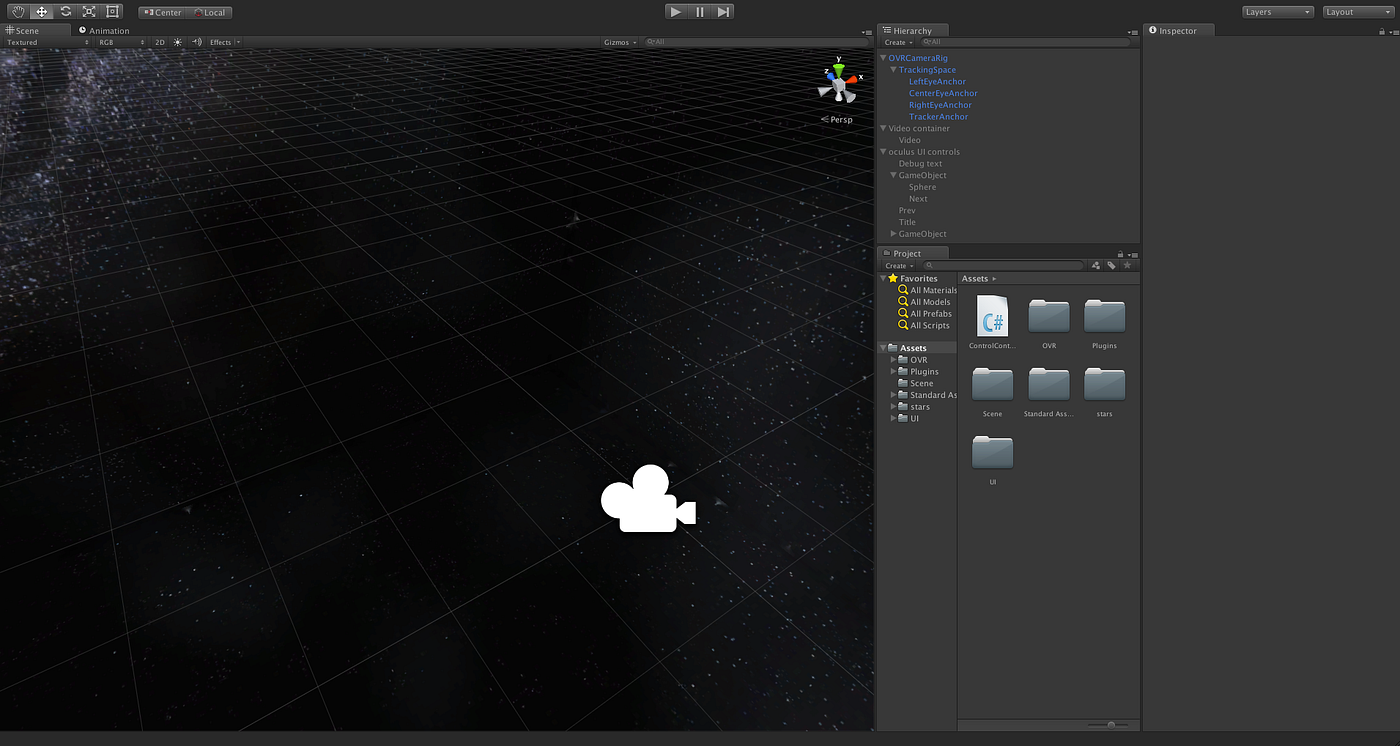The width and height of the screenshot is (1400, 746).
Task: Select the Sphere object
Action: pos(922,187)
